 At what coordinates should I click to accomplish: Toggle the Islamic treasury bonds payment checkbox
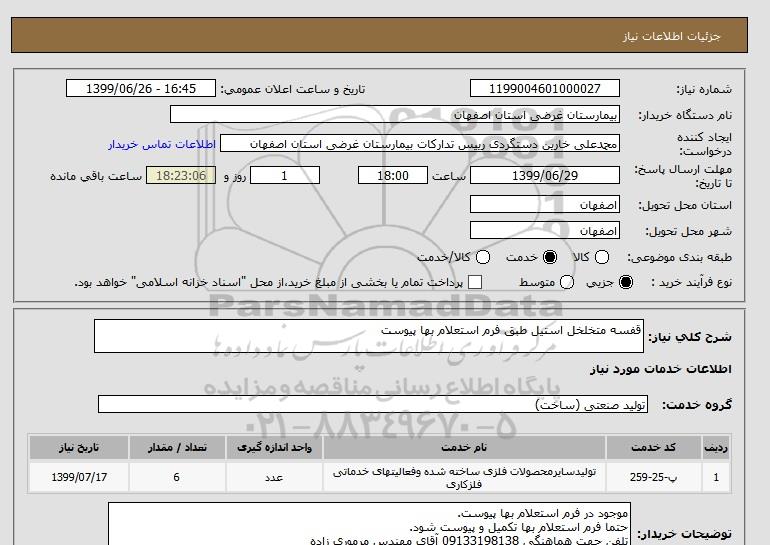[475, 282]
